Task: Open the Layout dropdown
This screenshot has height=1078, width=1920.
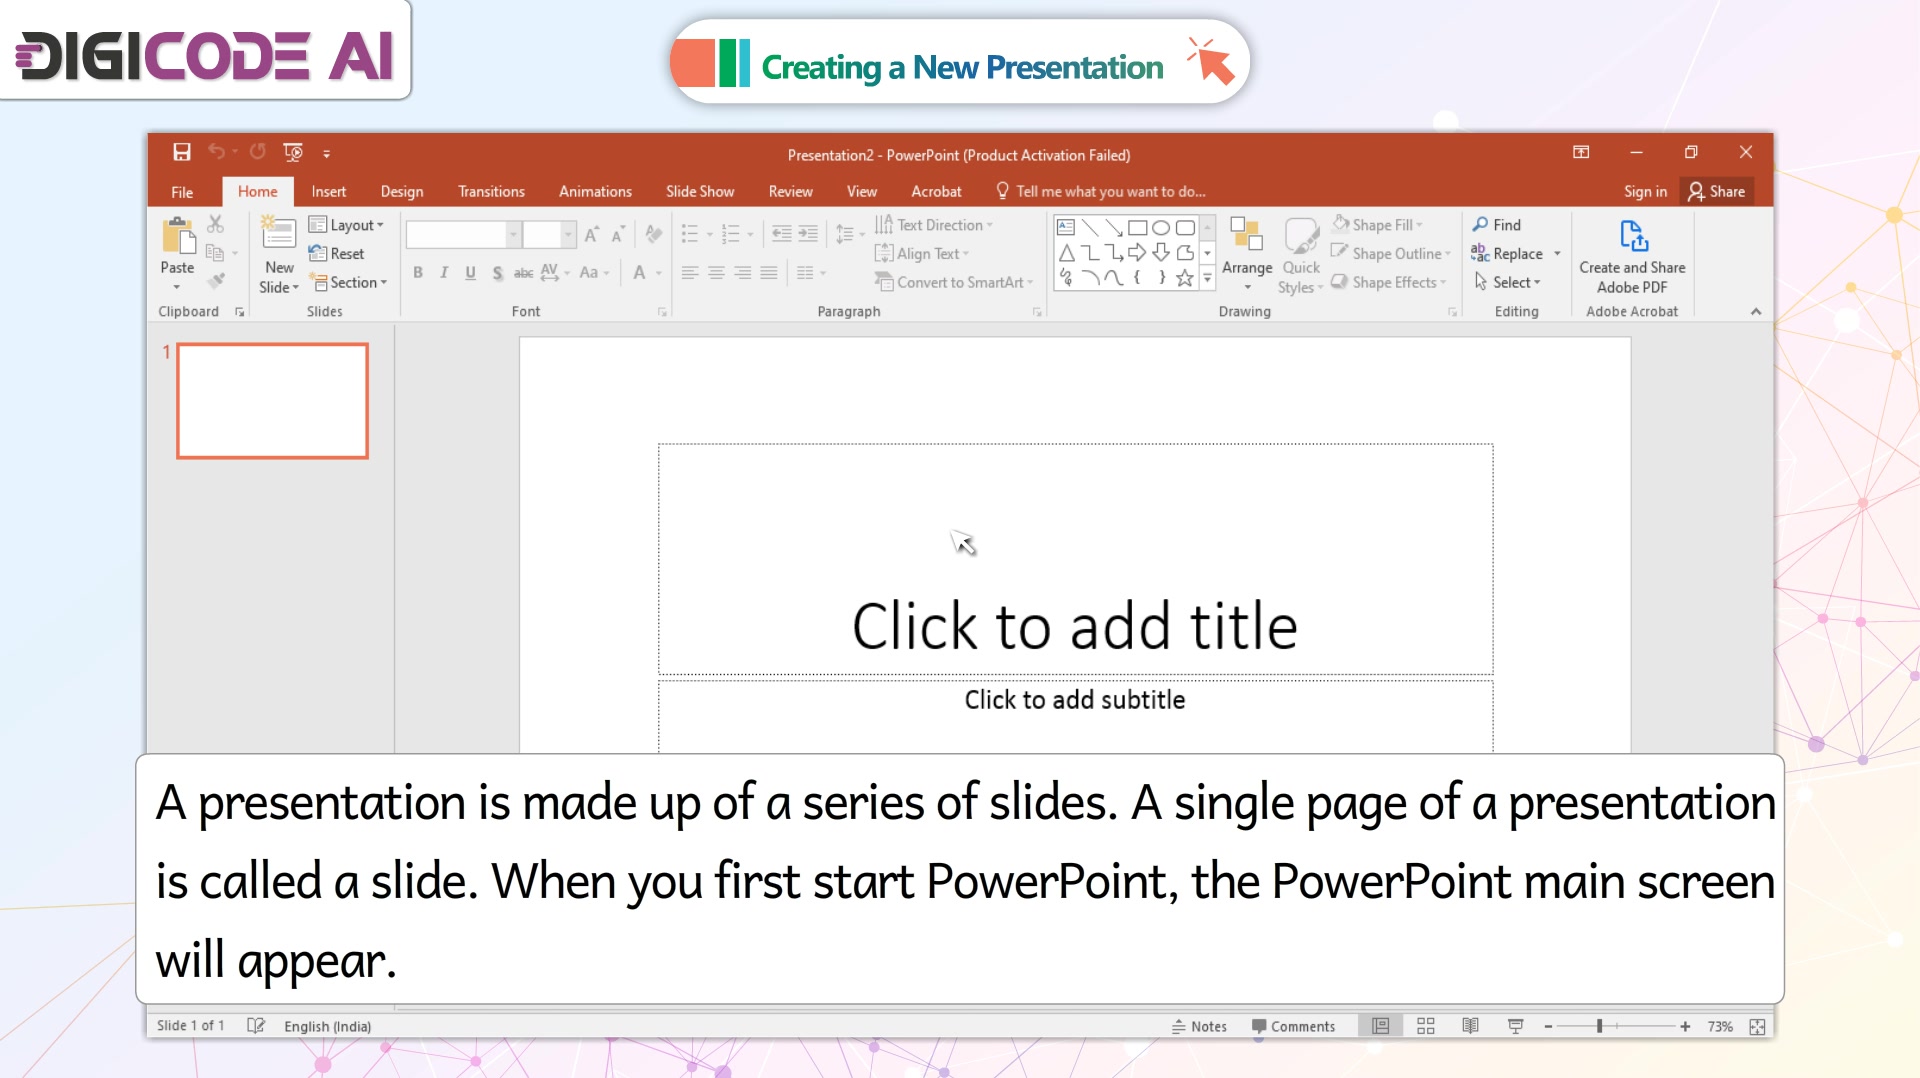Action: click(346, 225)
